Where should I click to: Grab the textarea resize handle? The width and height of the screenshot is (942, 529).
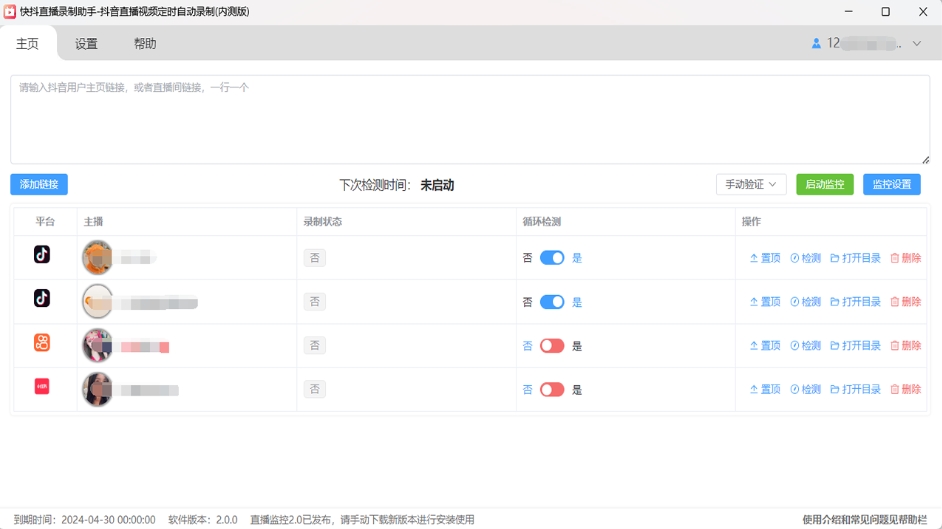[926, 160]
